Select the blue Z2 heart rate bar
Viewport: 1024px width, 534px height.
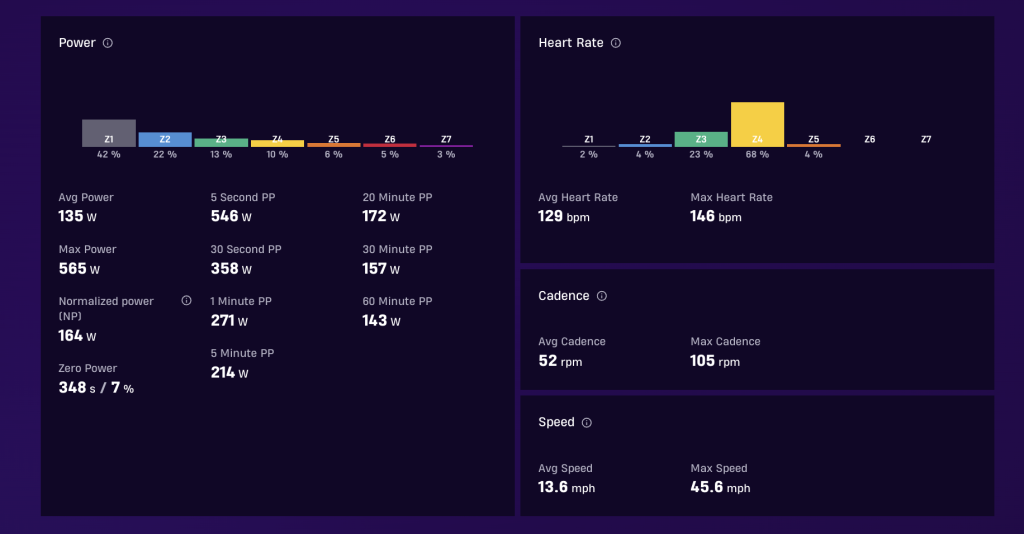645,146
